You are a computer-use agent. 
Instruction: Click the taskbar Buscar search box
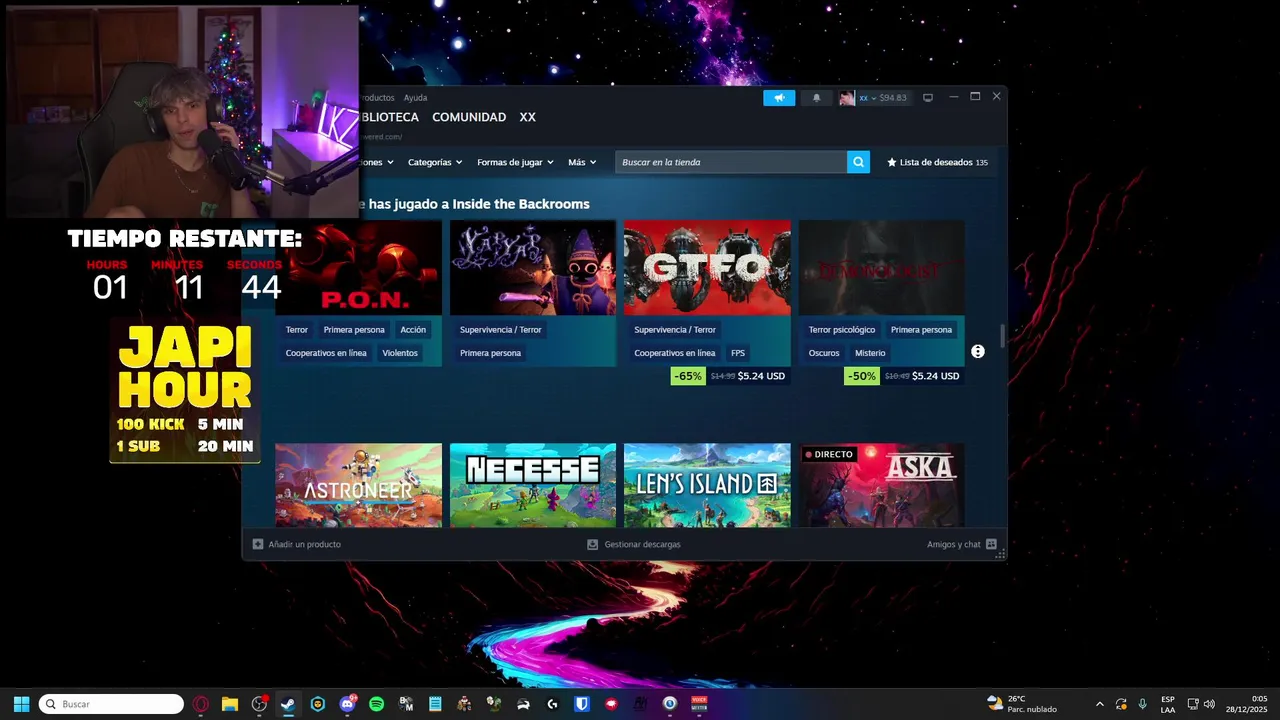[x=111, y=704]
